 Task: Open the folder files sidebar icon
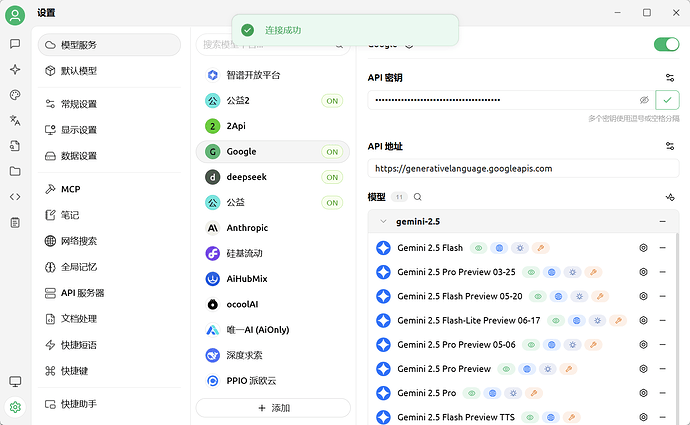[15, 171]
